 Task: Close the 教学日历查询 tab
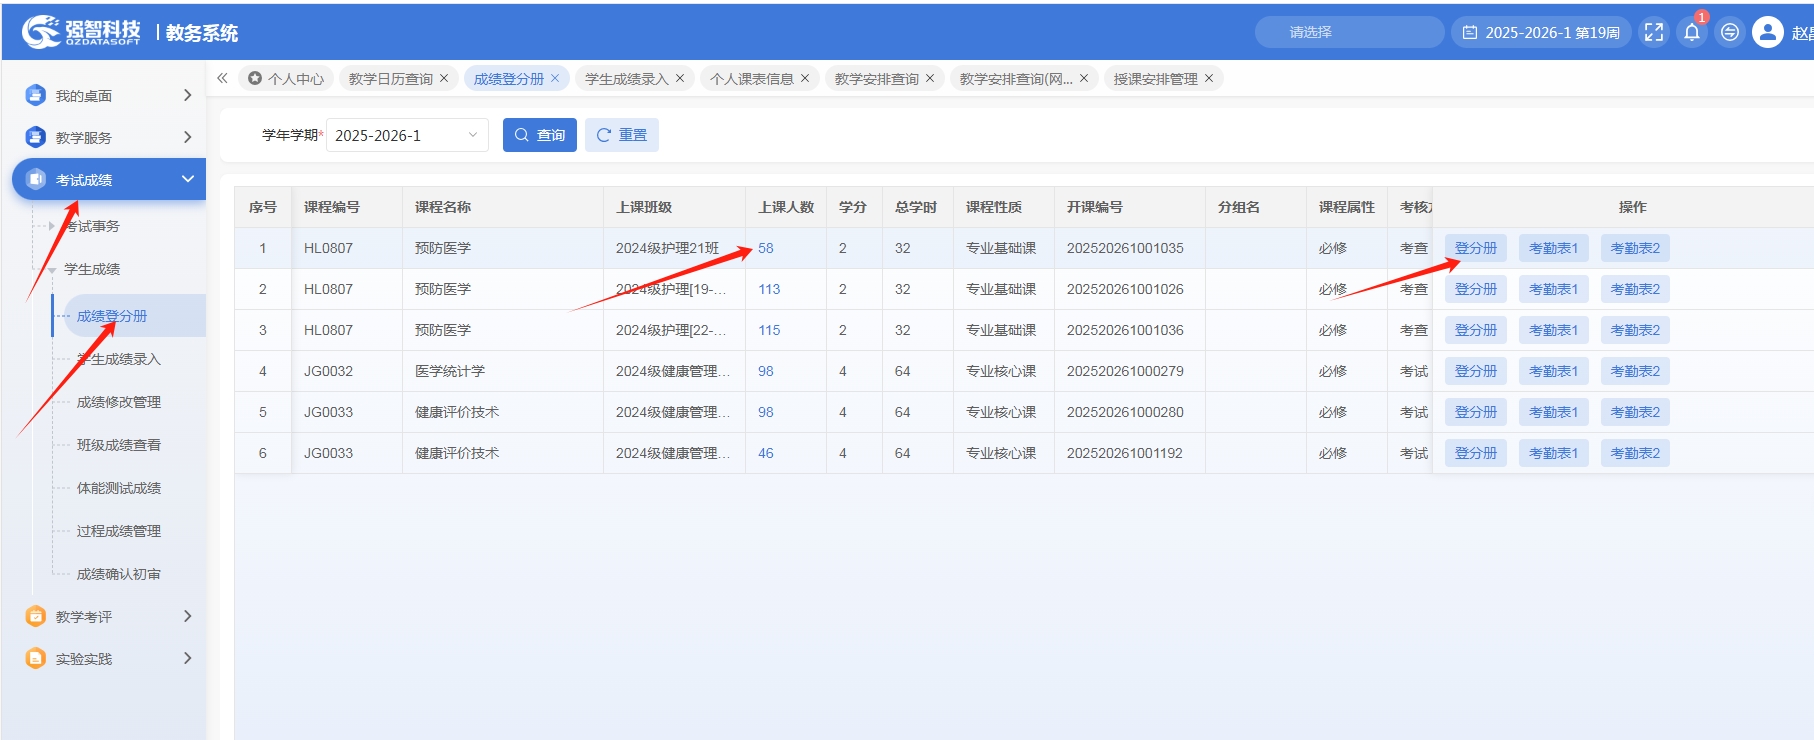click(444, 78)
